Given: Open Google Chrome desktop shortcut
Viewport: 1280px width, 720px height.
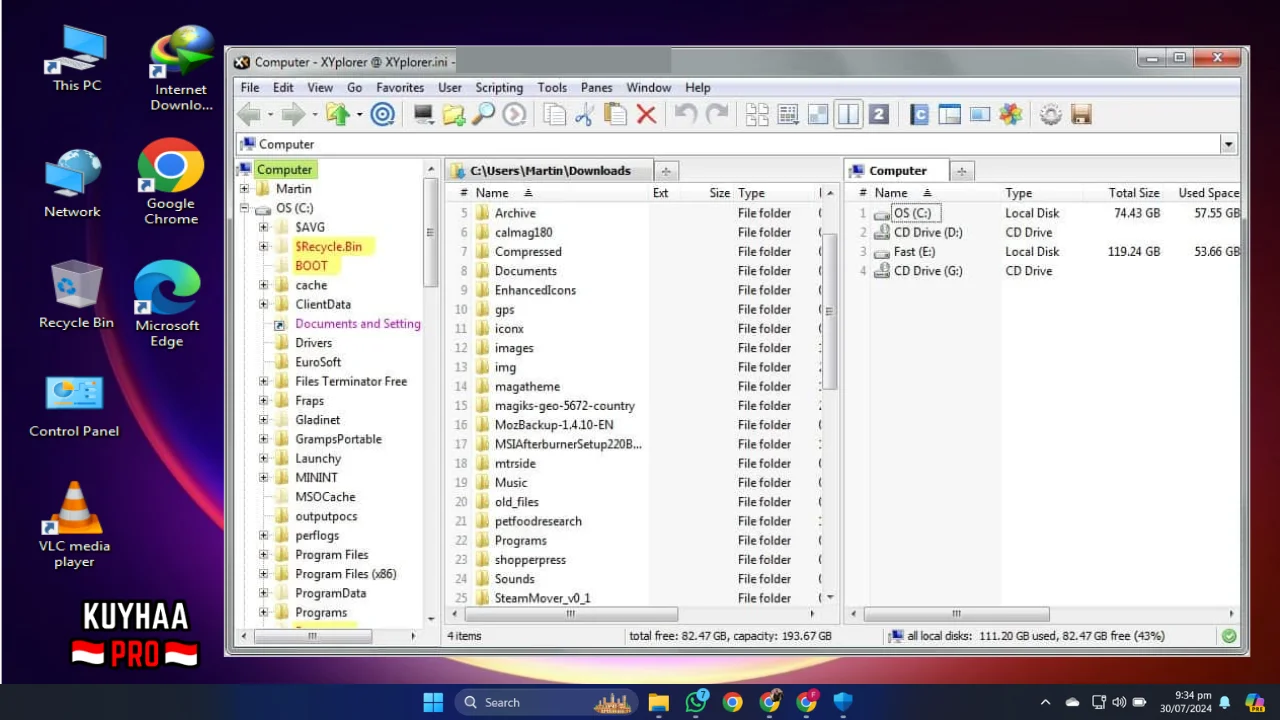Looking at the screenshot, I should (171, 180).
